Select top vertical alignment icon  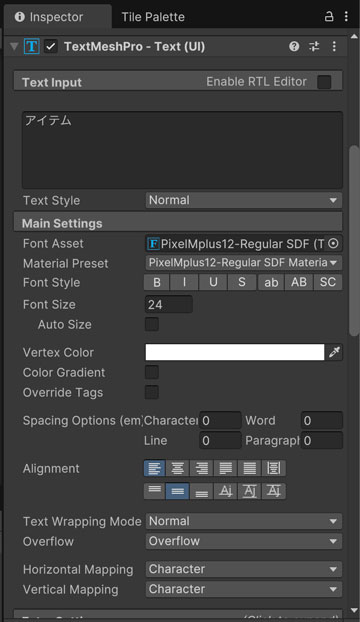point(155,491)
